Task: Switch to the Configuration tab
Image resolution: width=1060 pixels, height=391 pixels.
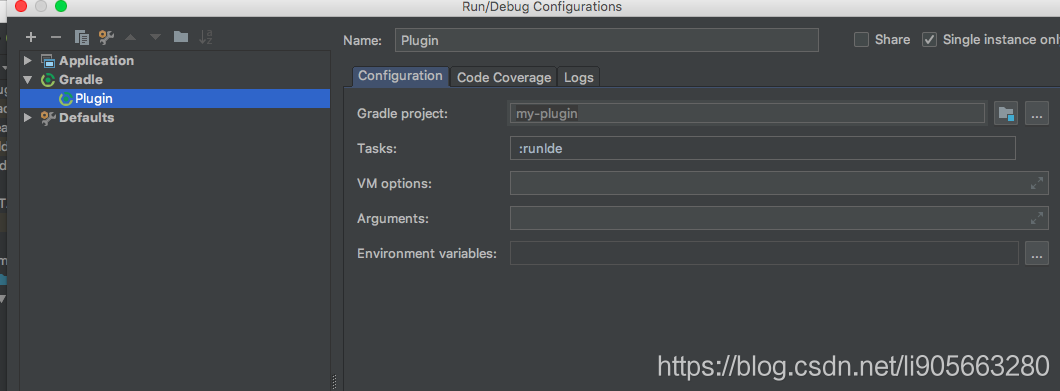Action: (400, 76)
